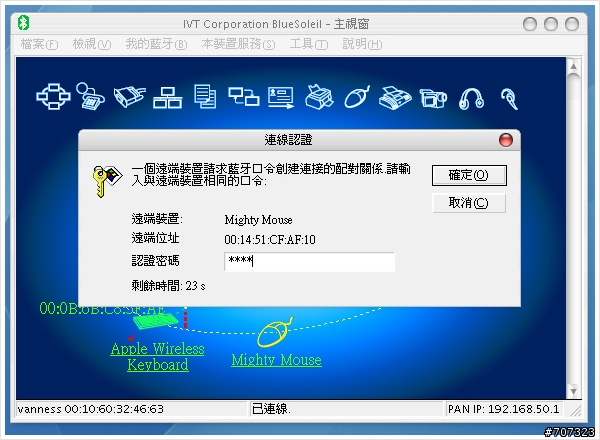Cancel pairing with 取消(C) button

click(469, 203)
